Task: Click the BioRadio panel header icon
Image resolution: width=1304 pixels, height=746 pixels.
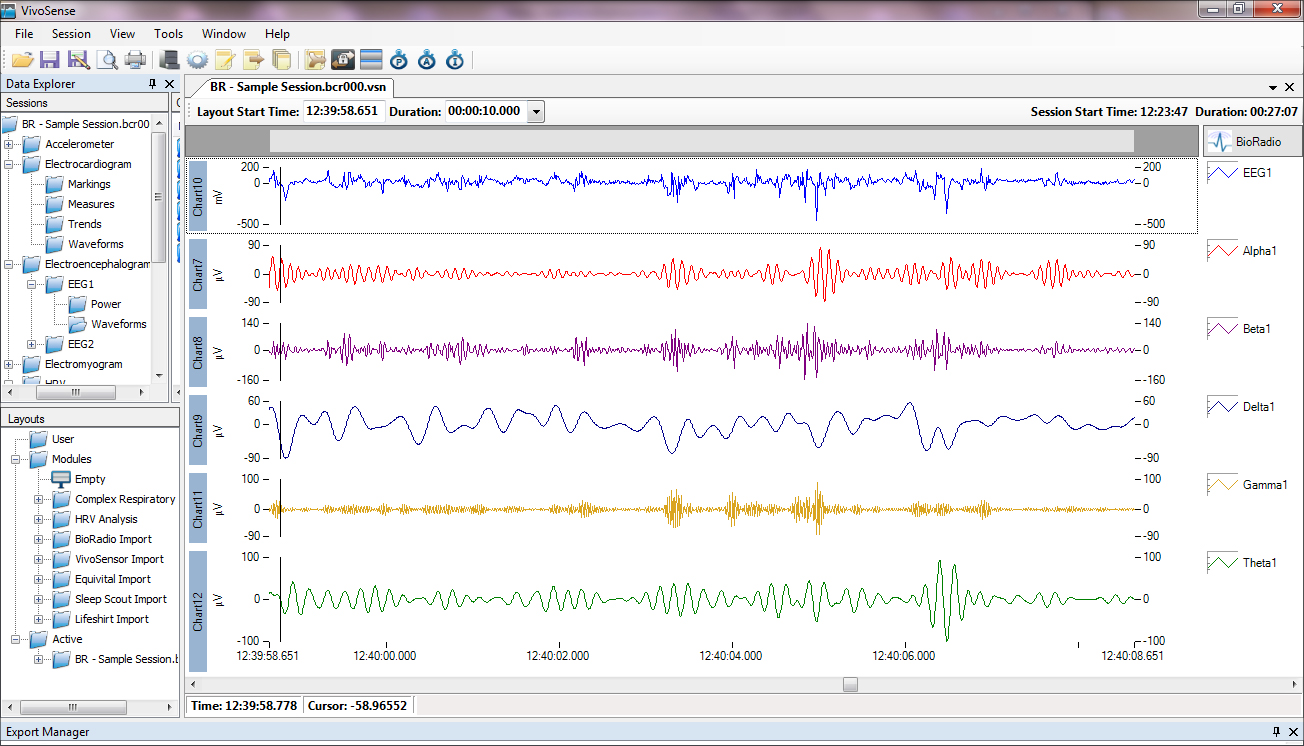Action: [1219, 141]
